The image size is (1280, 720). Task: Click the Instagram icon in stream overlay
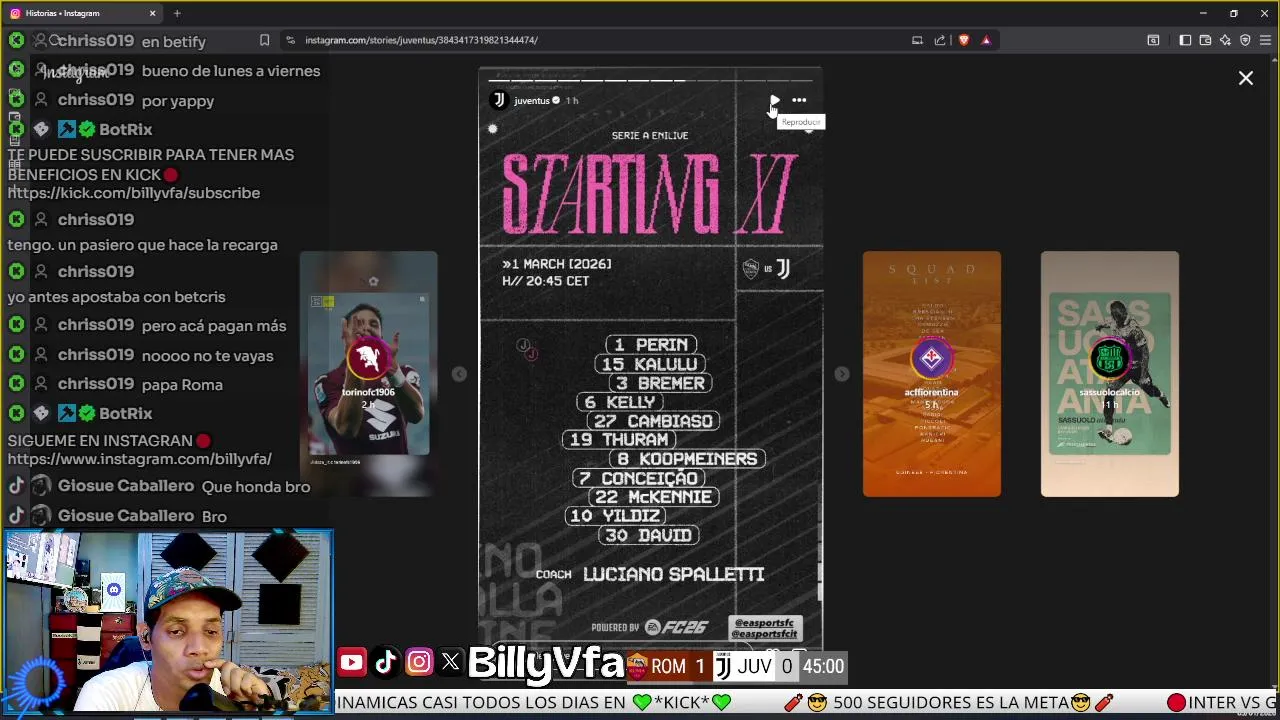(x=419, y=662)
